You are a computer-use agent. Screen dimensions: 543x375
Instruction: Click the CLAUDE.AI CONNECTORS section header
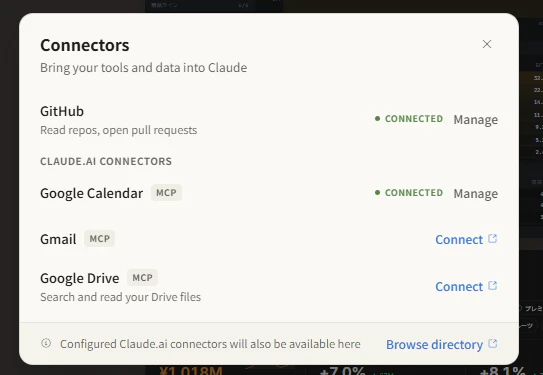[x=106, y=161]
